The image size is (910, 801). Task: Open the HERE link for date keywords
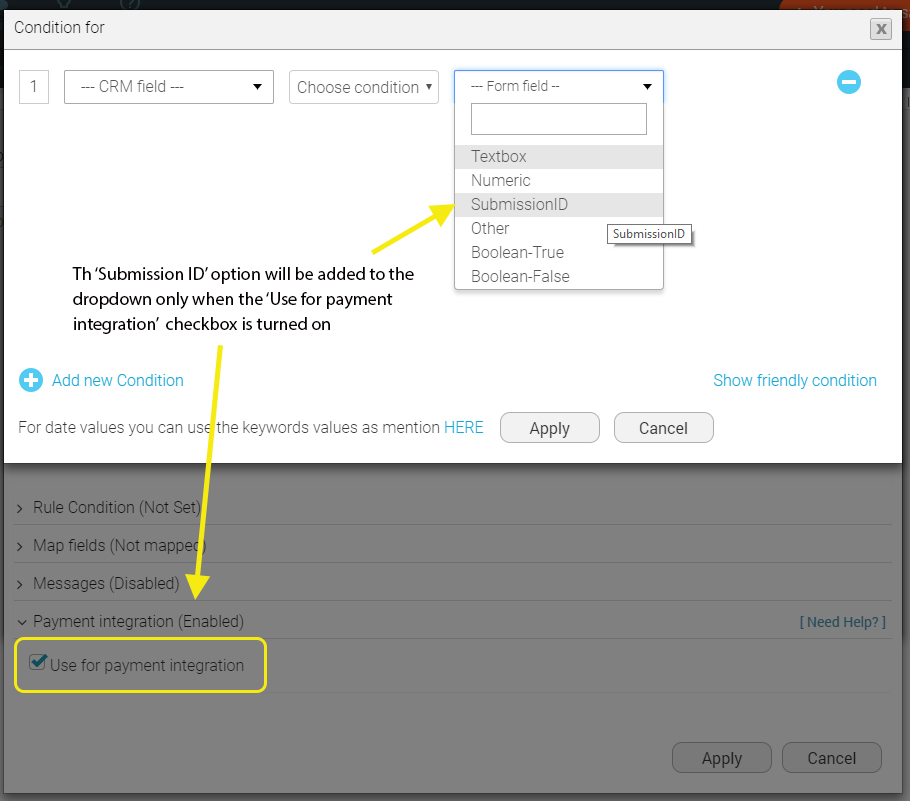point(463,427)
